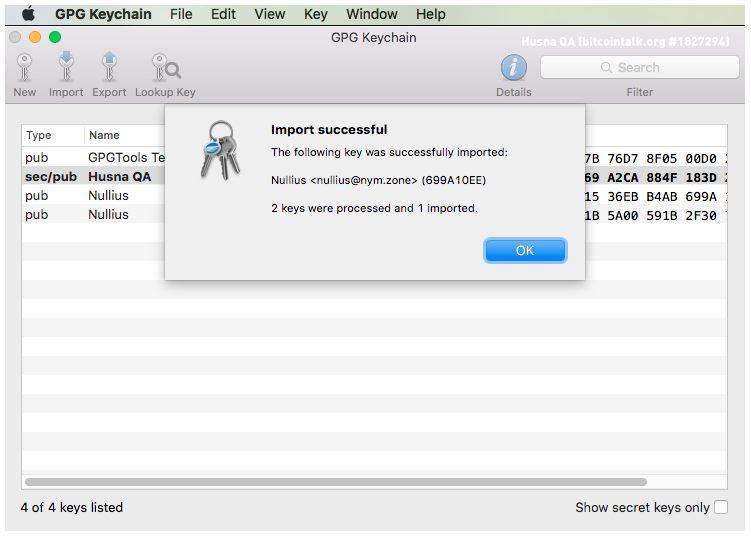Click the Export key toolbar icon
This screenshot has width=751, height=537.
coord(109,67)
